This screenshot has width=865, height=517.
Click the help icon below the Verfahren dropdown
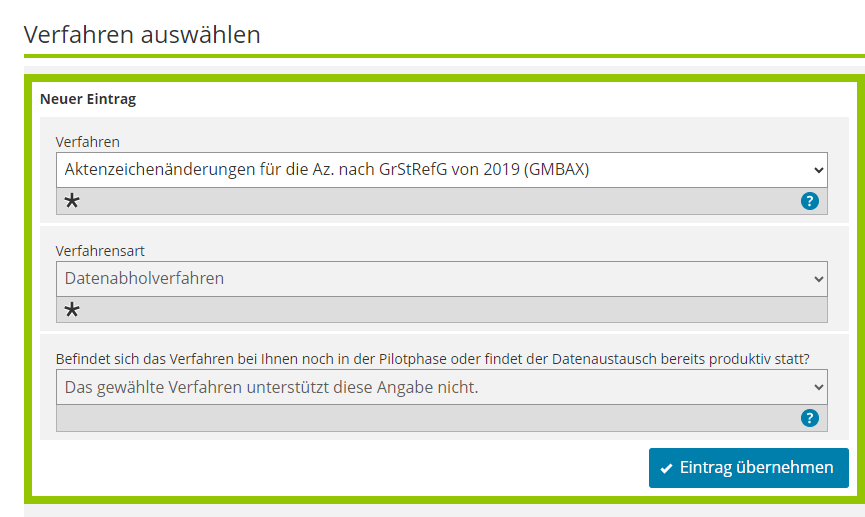coord(810,201)
